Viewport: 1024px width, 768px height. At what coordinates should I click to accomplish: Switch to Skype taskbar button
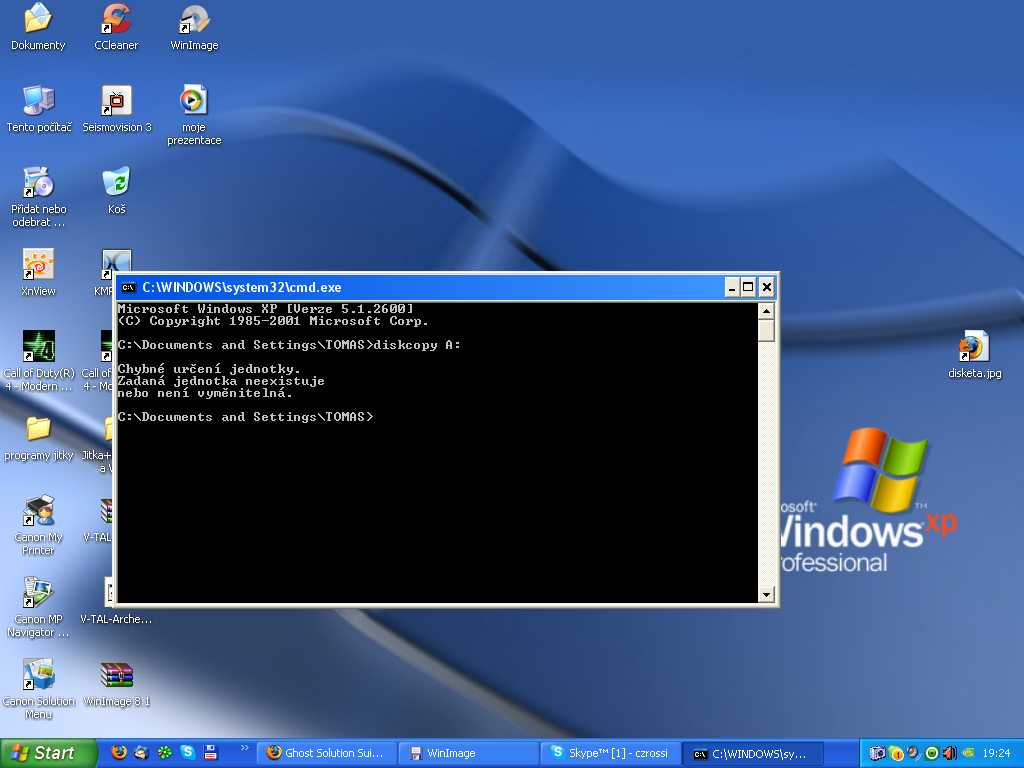(x=609, y=753)
